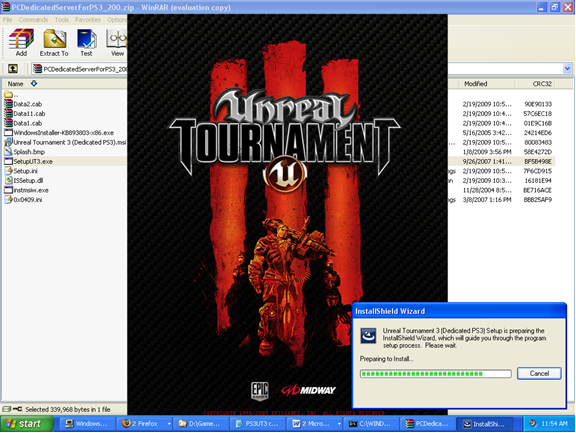The height and width of the screenshot is (433, 576).
Task: Select the SetupUT3.exe file icon
Action: (x=8, y=161)
